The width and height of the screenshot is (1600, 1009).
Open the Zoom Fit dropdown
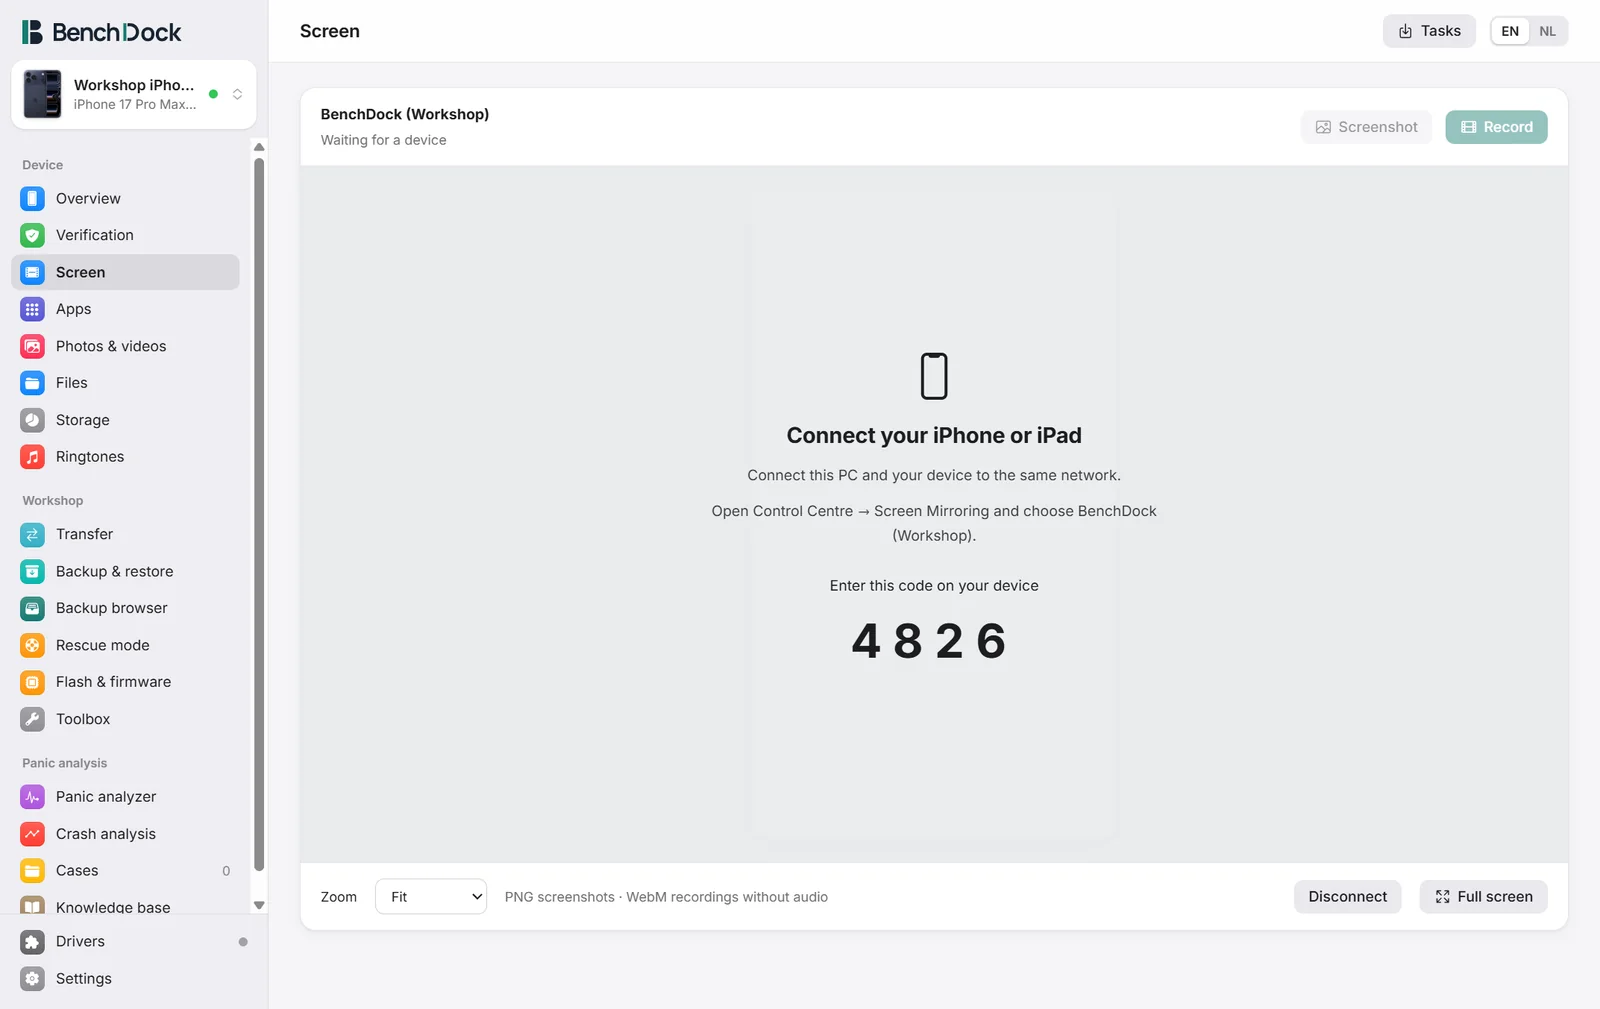[x=431, y=897]
